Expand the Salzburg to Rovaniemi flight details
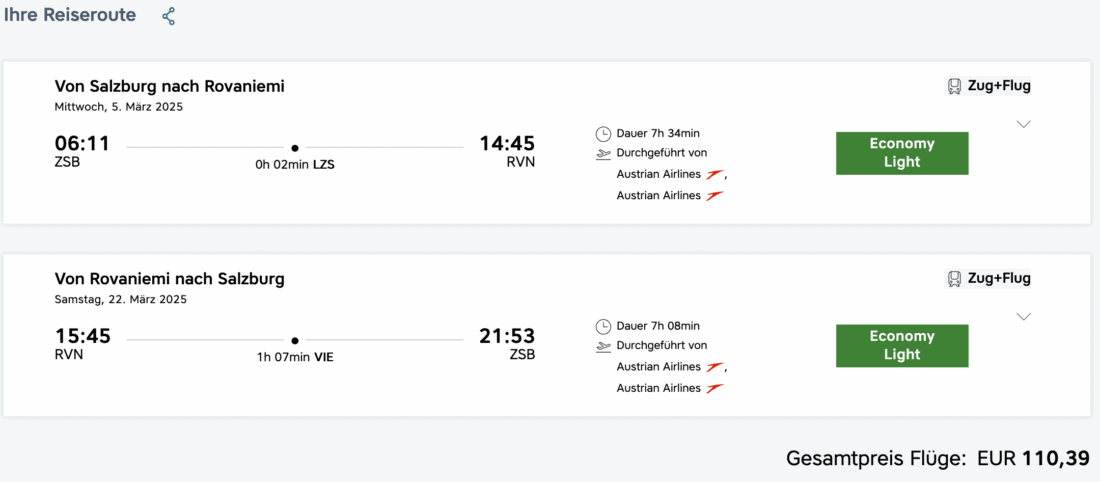 coord(1023,124)
